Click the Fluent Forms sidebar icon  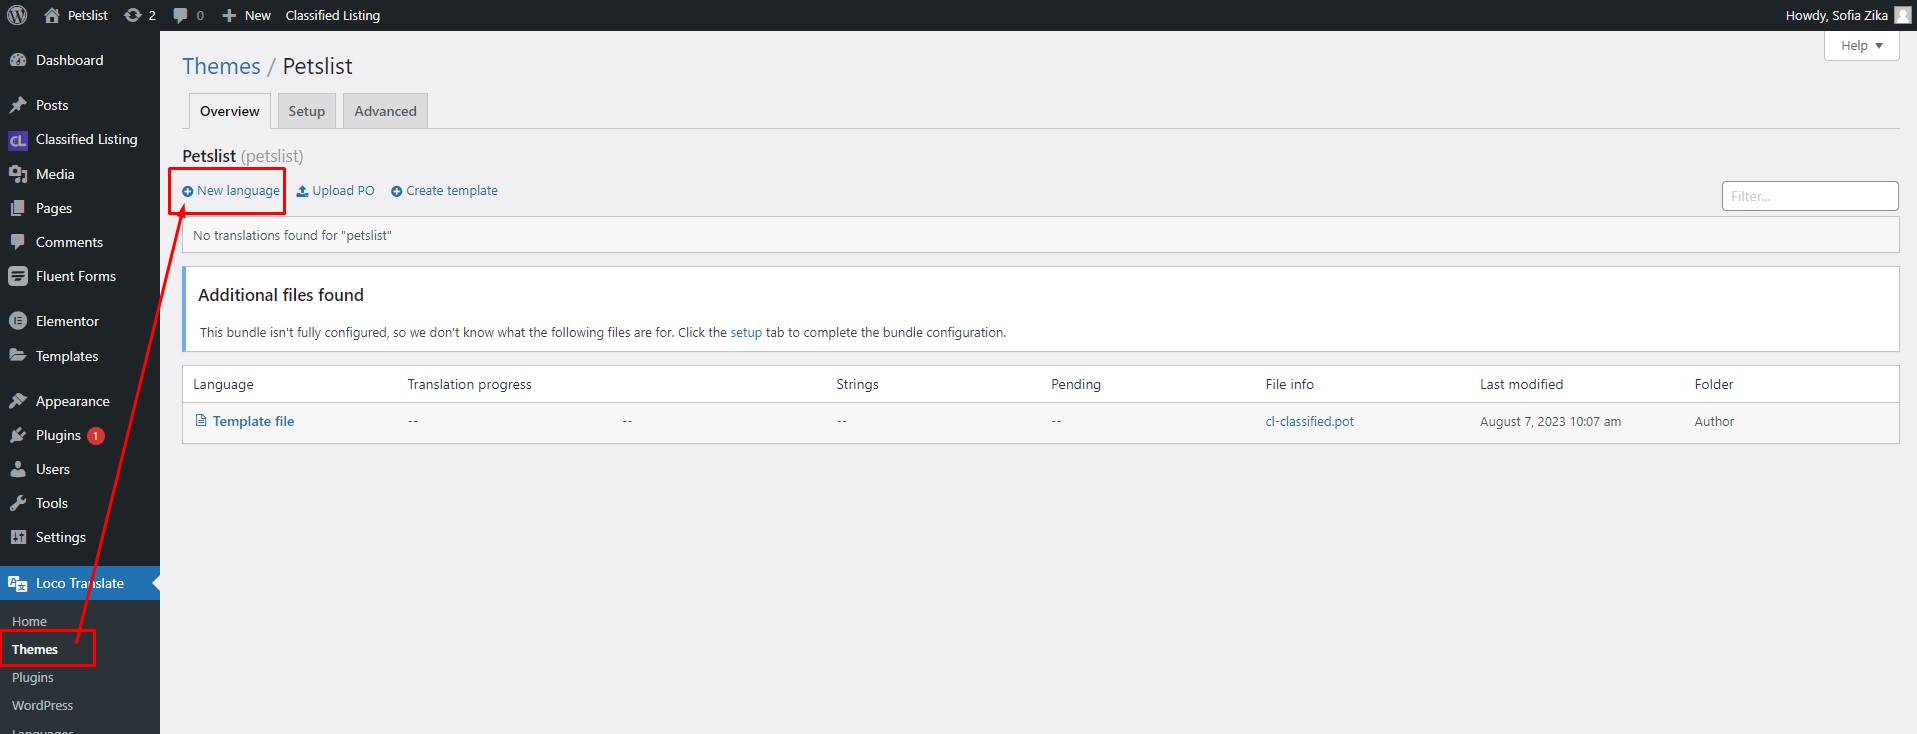(17, 276)
